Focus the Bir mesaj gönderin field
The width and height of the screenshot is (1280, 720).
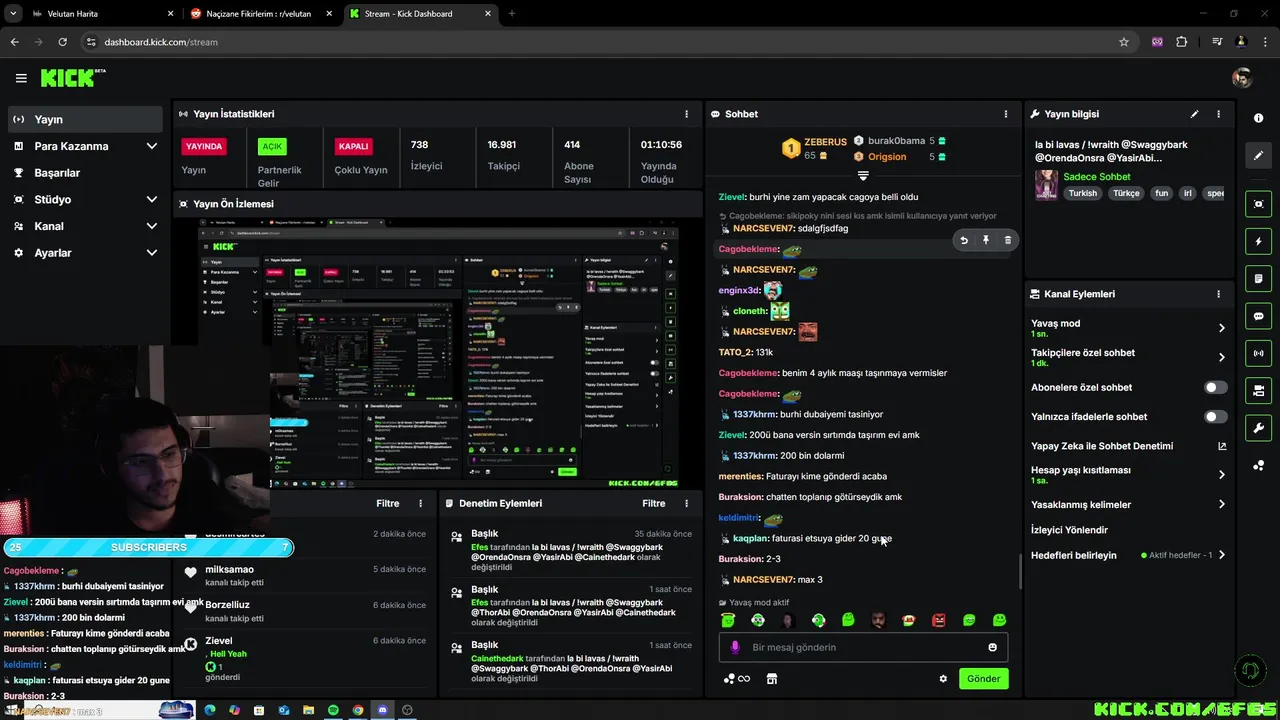[863, 647]
